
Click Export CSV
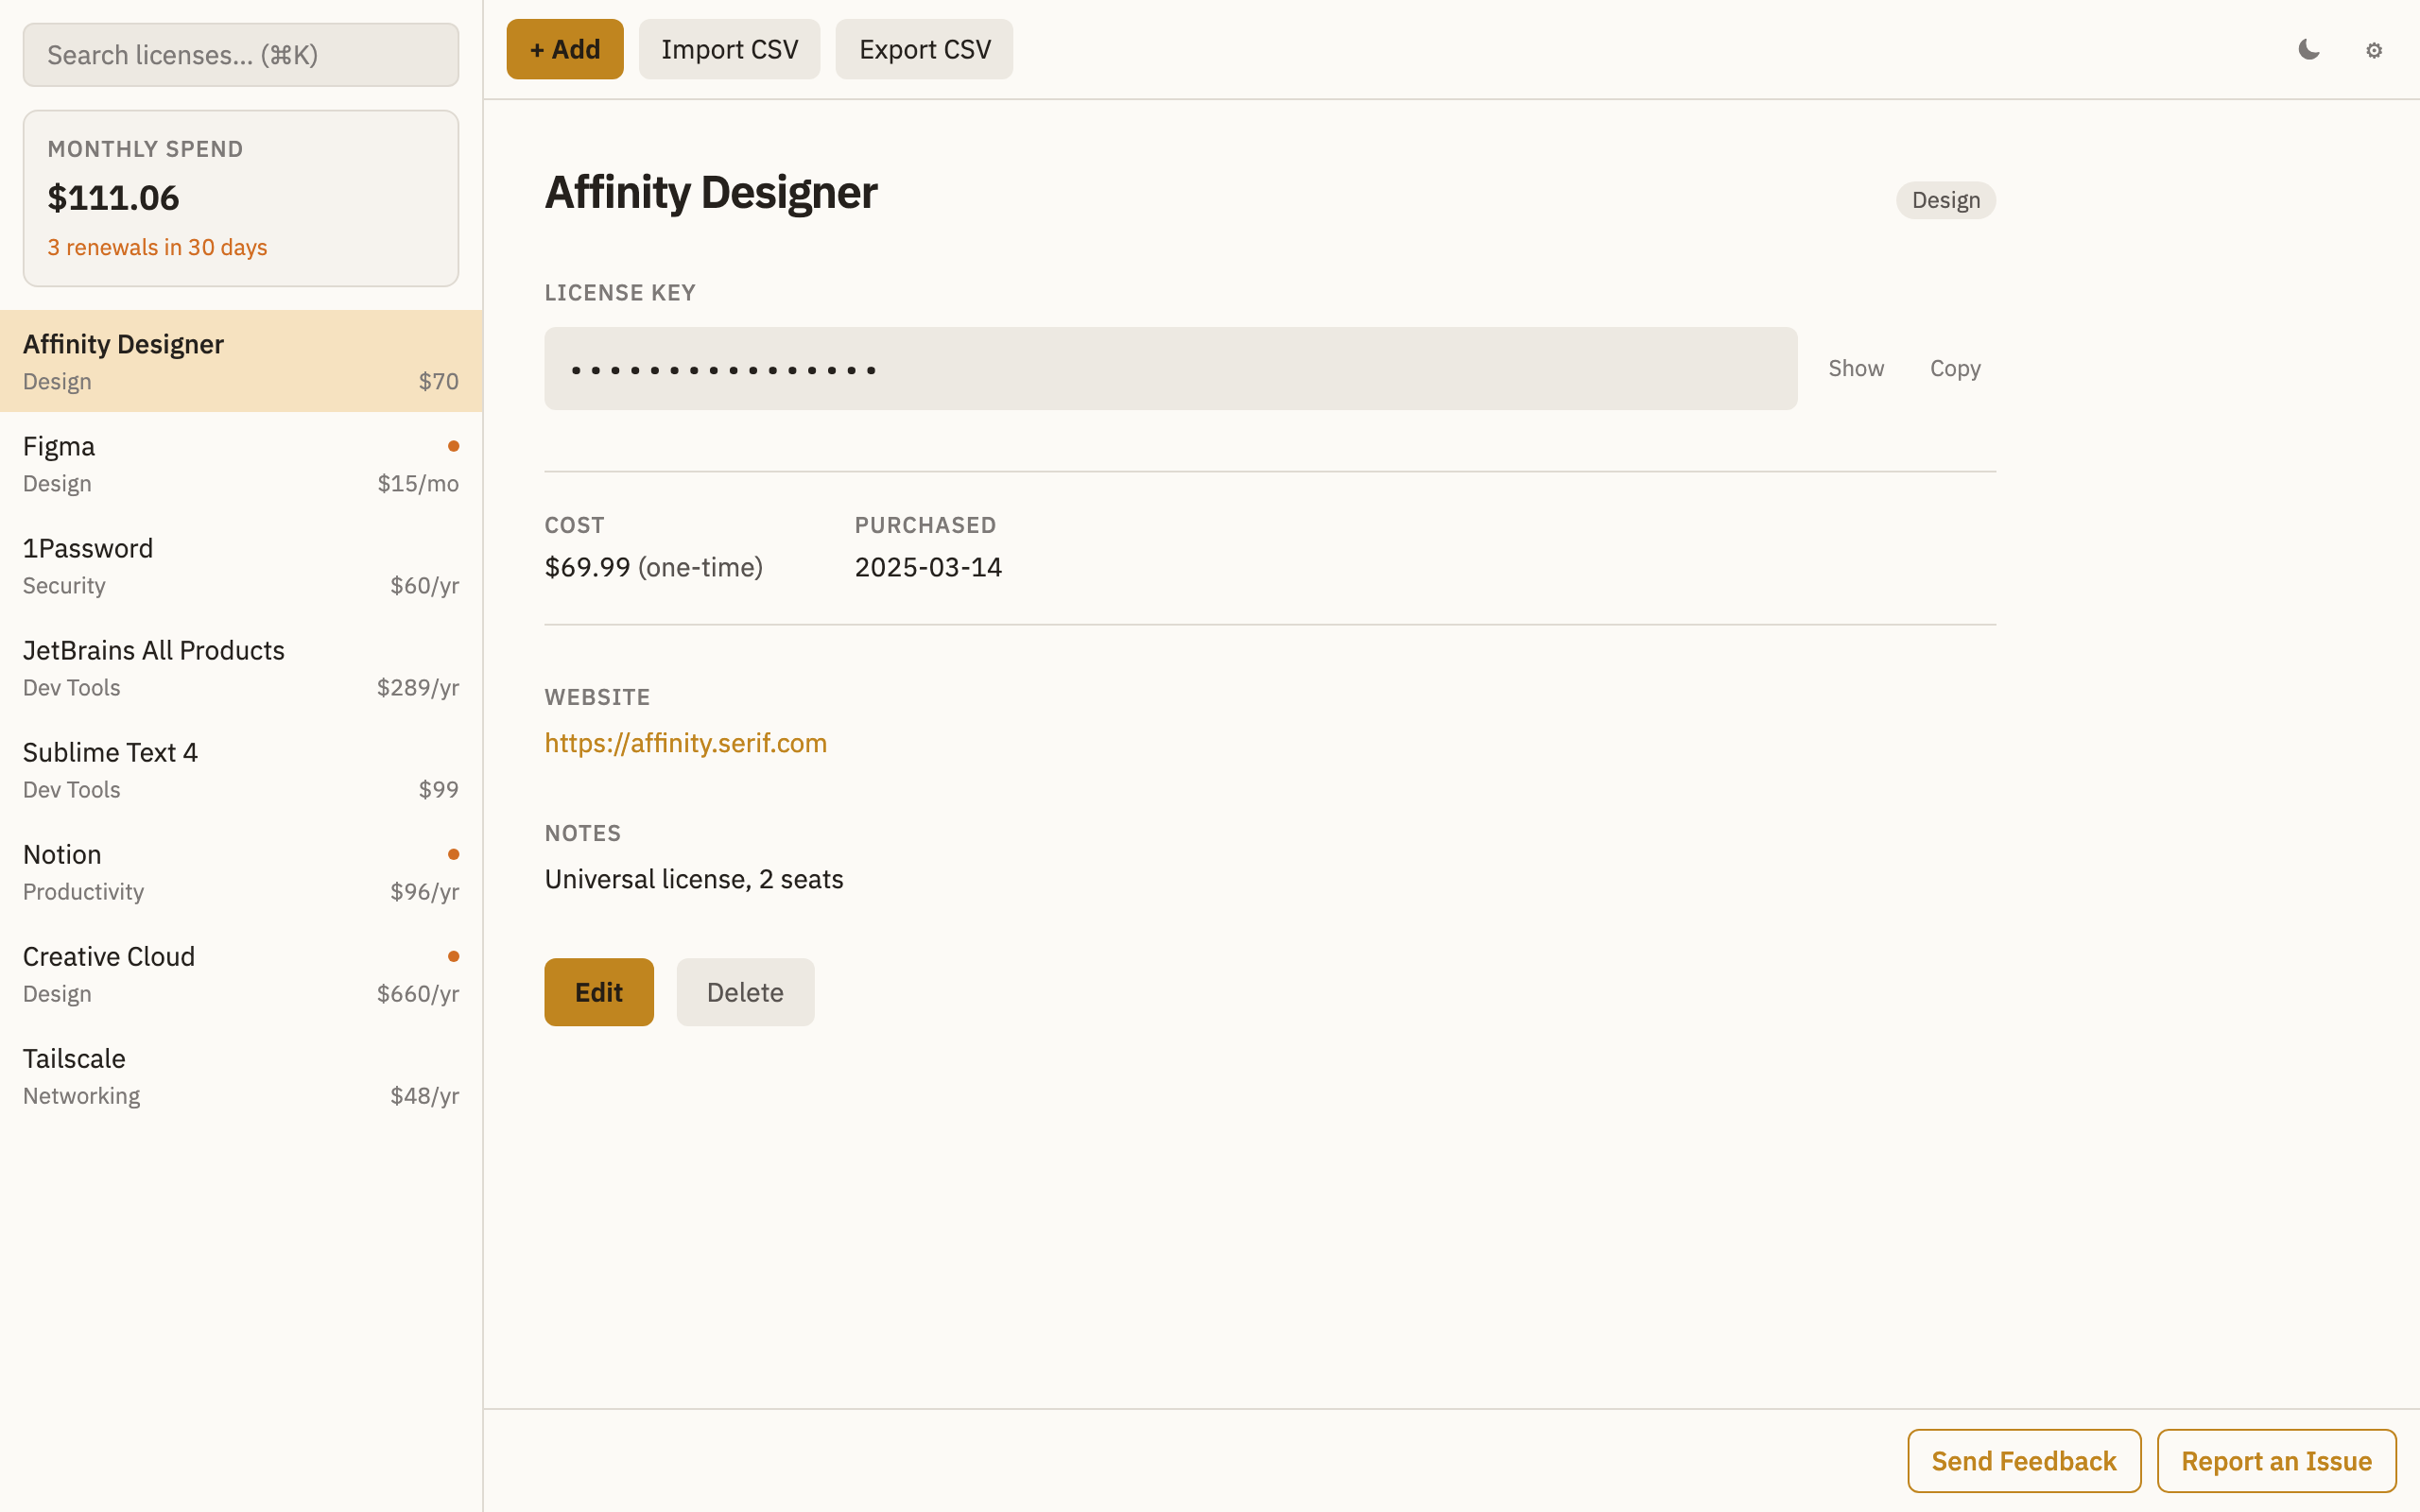point(925,49)
